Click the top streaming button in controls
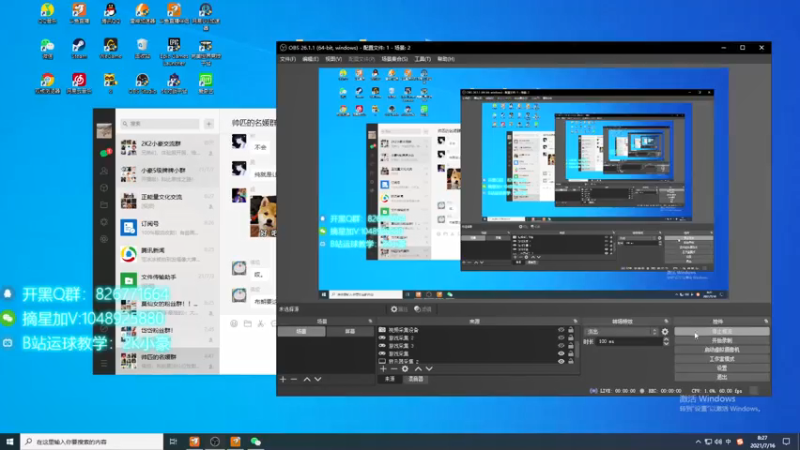Image resolution: width=800 pixels, height=450 pixels. pos(721,331)
